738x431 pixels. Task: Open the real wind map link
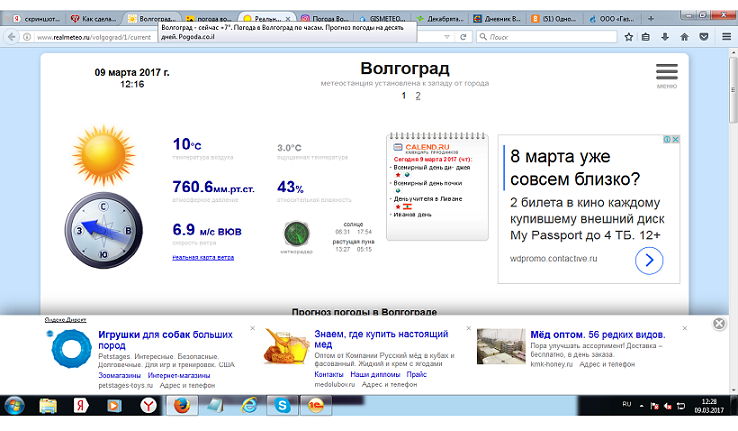tap(203, 257)
